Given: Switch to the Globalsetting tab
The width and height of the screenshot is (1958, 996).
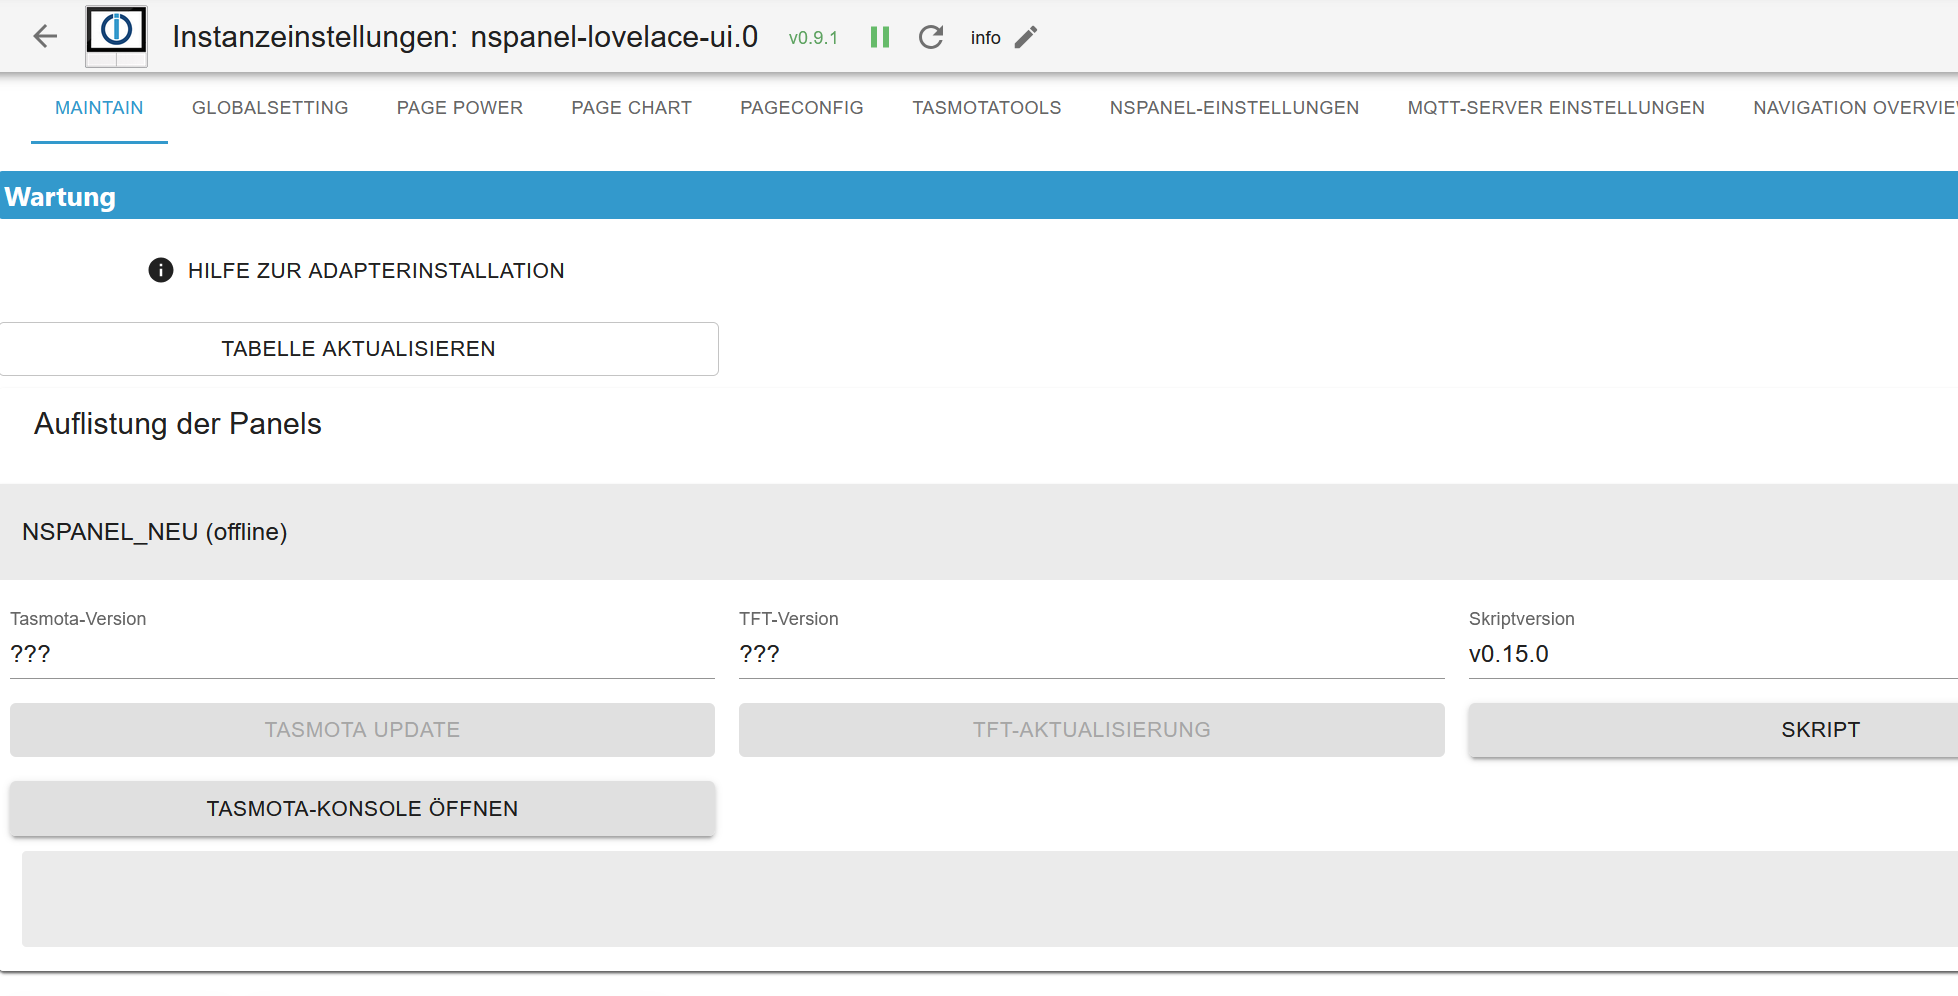Looking at the screenshot, I should coord(270,108).
